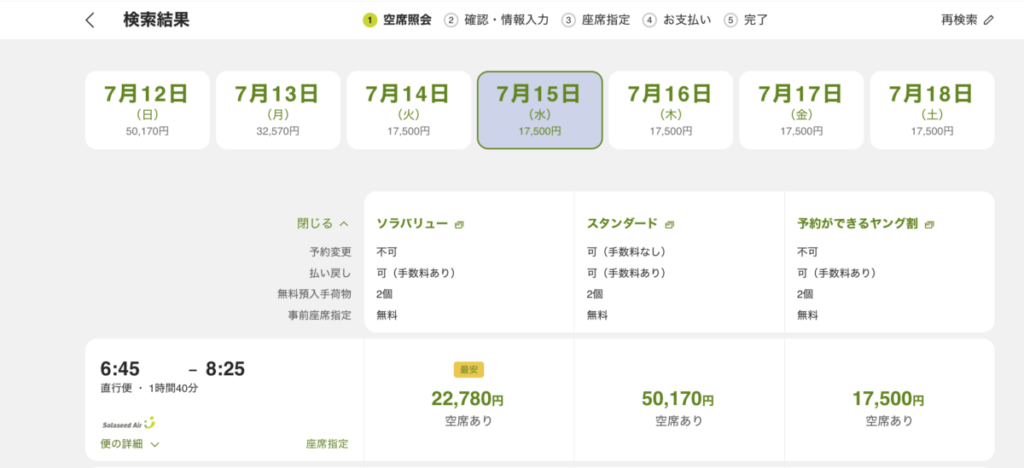
Task: Expand 便の詳細 for the 6:45 flight
Action: point(130,444)
